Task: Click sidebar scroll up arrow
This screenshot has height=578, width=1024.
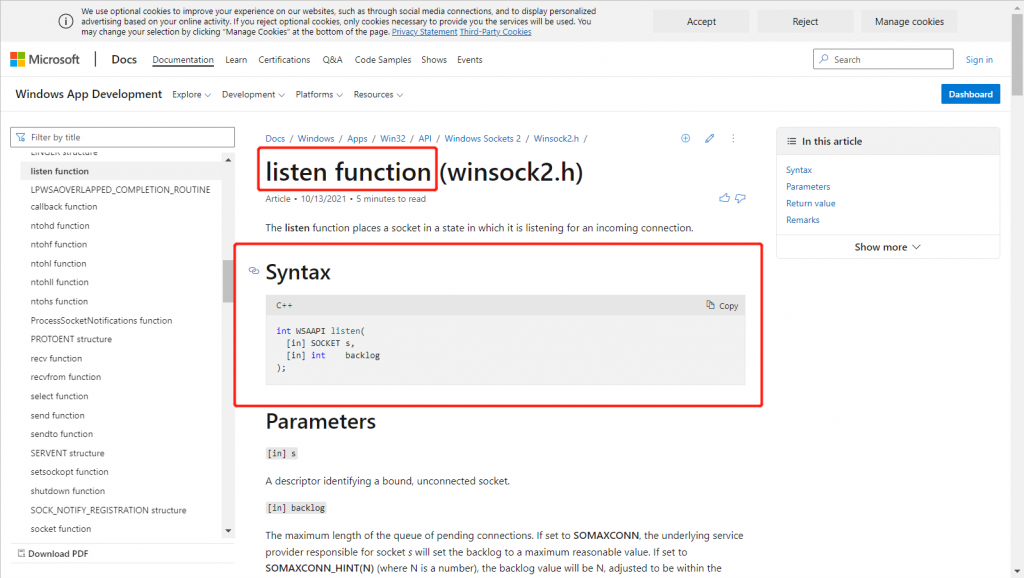Action: click(x=228, y=160)
